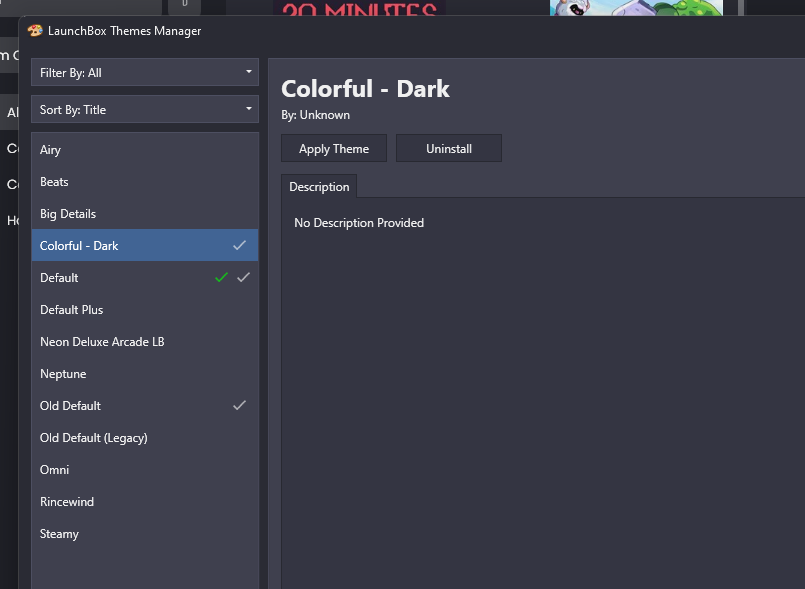Click the Colorful - Dark heading
The height and width of the screenshot is (589, 805).
365,89
